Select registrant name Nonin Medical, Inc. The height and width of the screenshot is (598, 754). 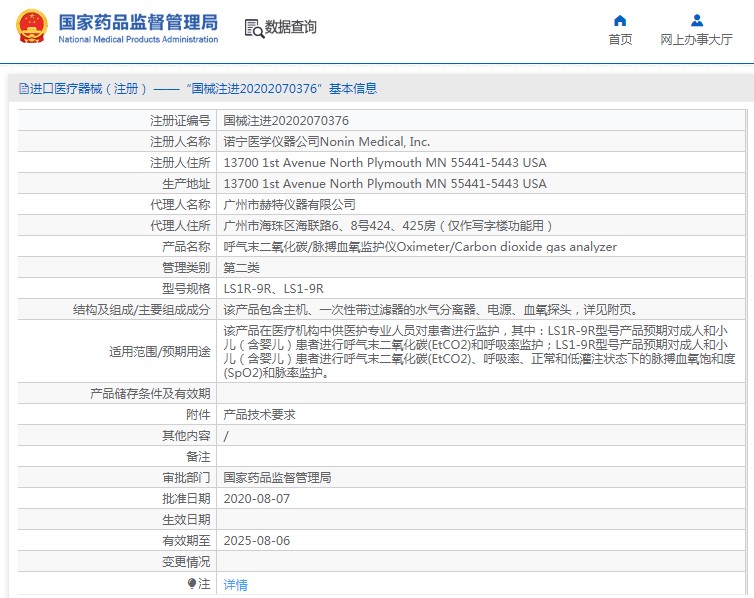point(327,142)
